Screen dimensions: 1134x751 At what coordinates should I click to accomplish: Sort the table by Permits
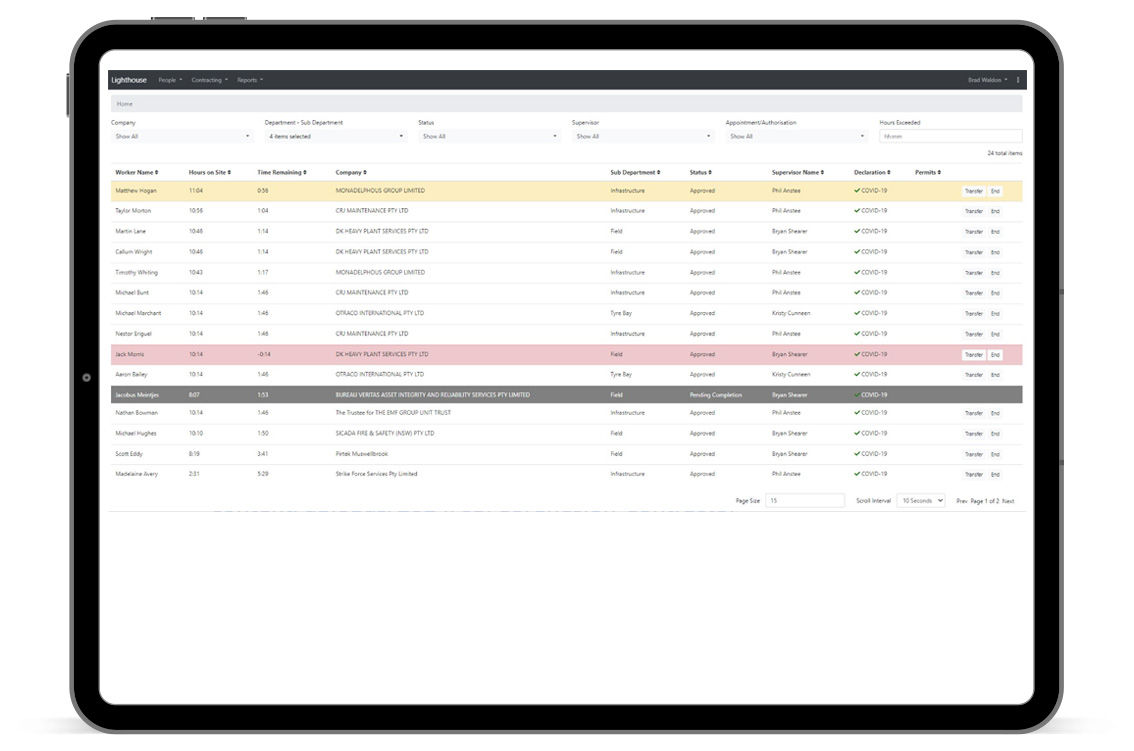click(x=928, y=172)
